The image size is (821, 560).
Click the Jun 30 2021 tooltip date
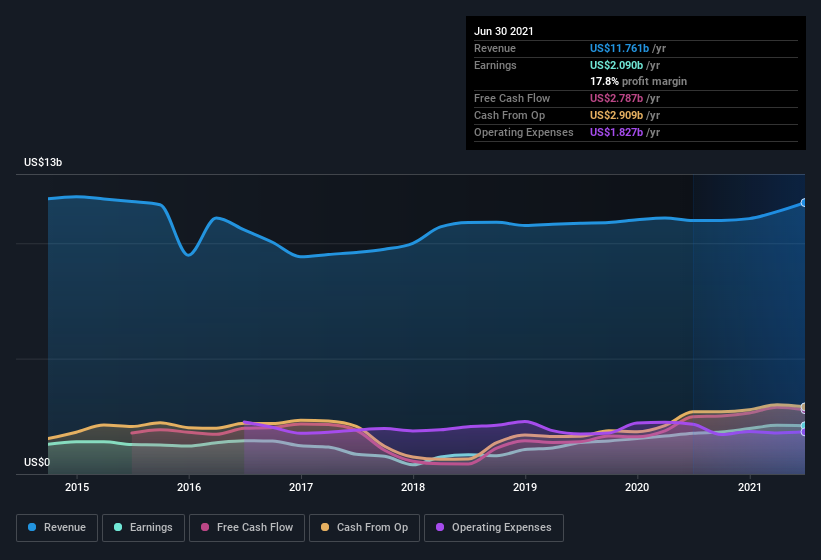click(504, 31)
